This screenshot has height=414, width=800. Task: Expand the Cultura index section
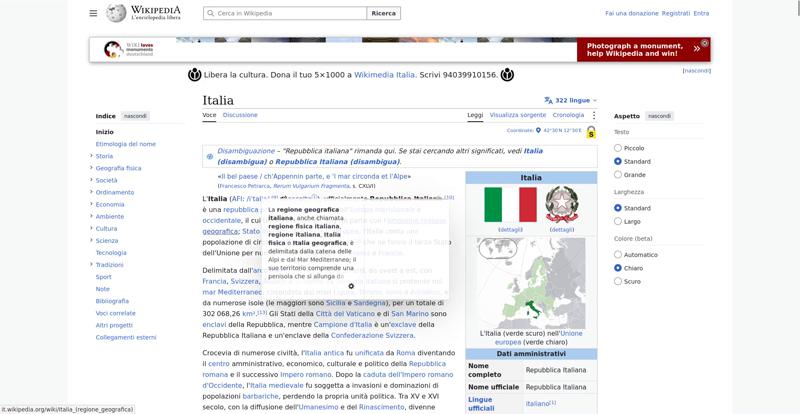[91, 228]
